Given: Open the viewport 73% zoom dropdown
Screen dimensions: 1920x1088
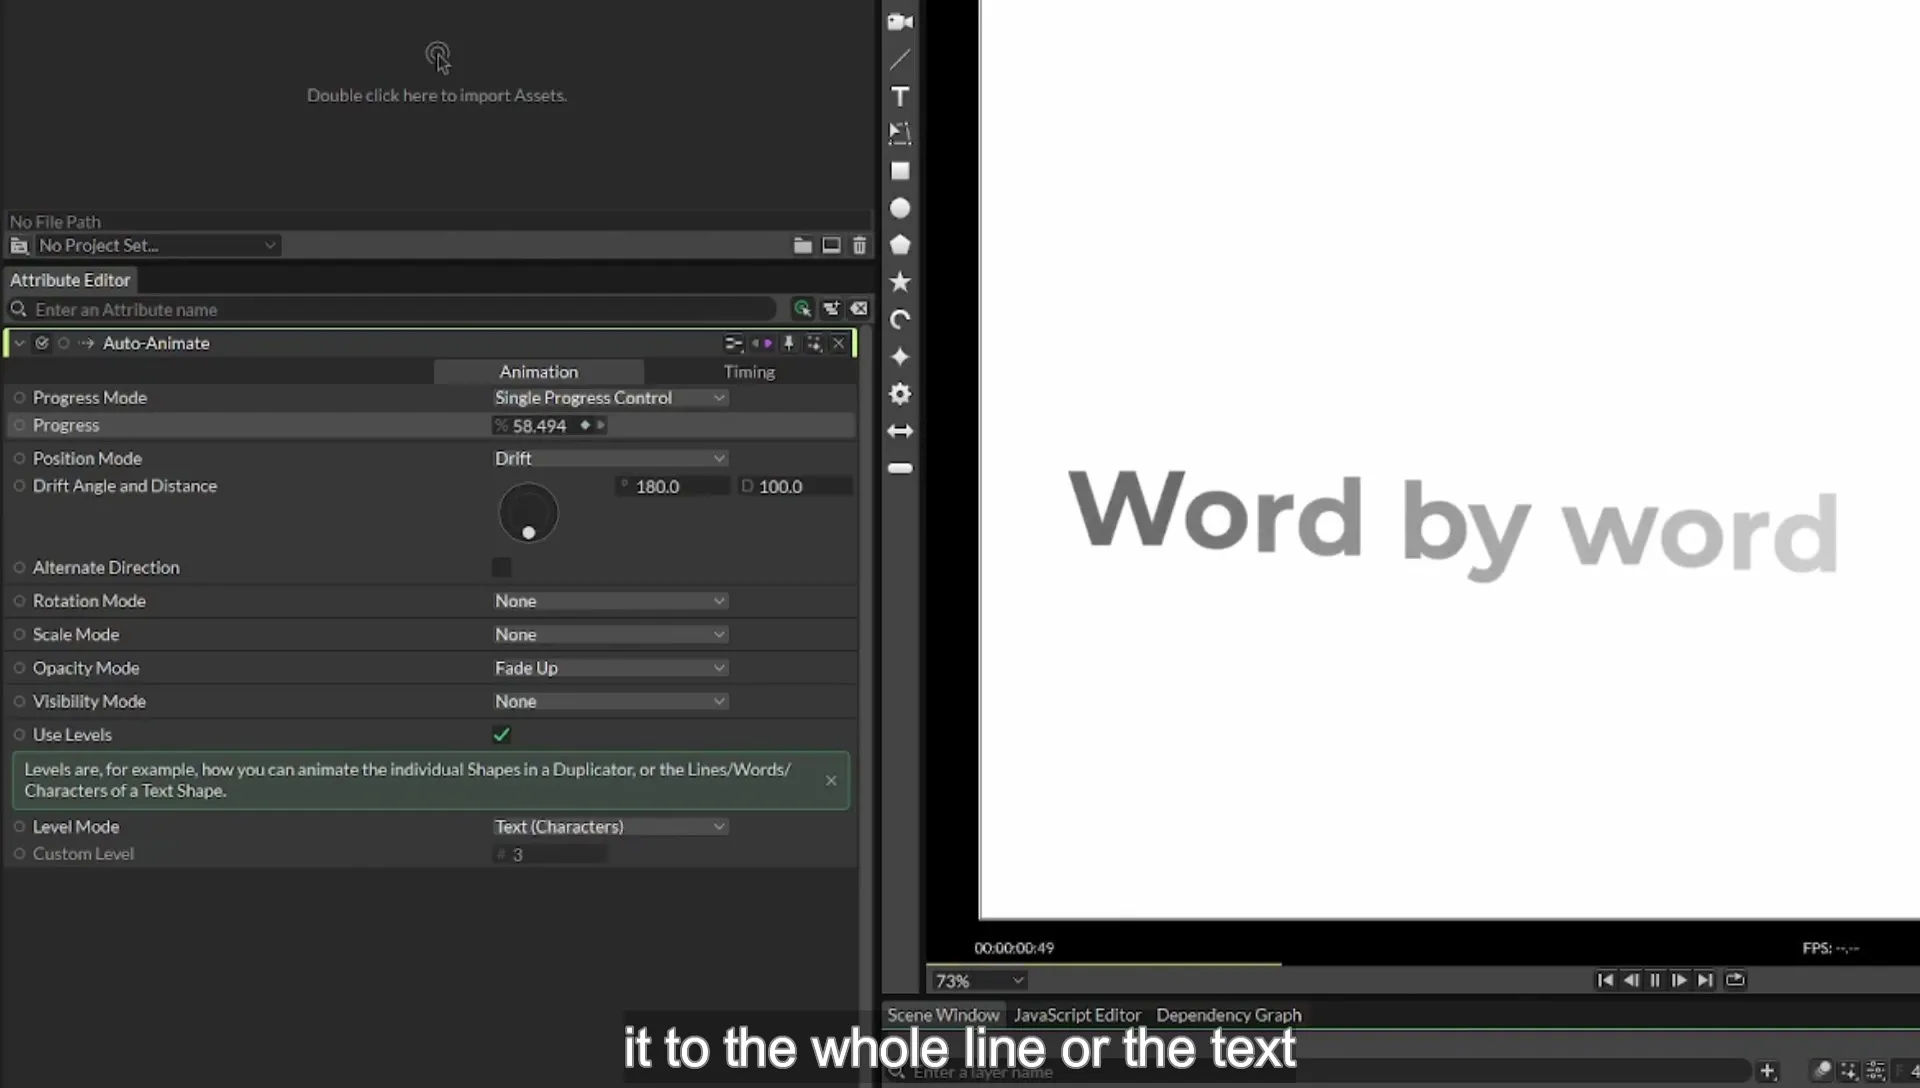Looking at the screenshot, I should (x=979, y=981).
